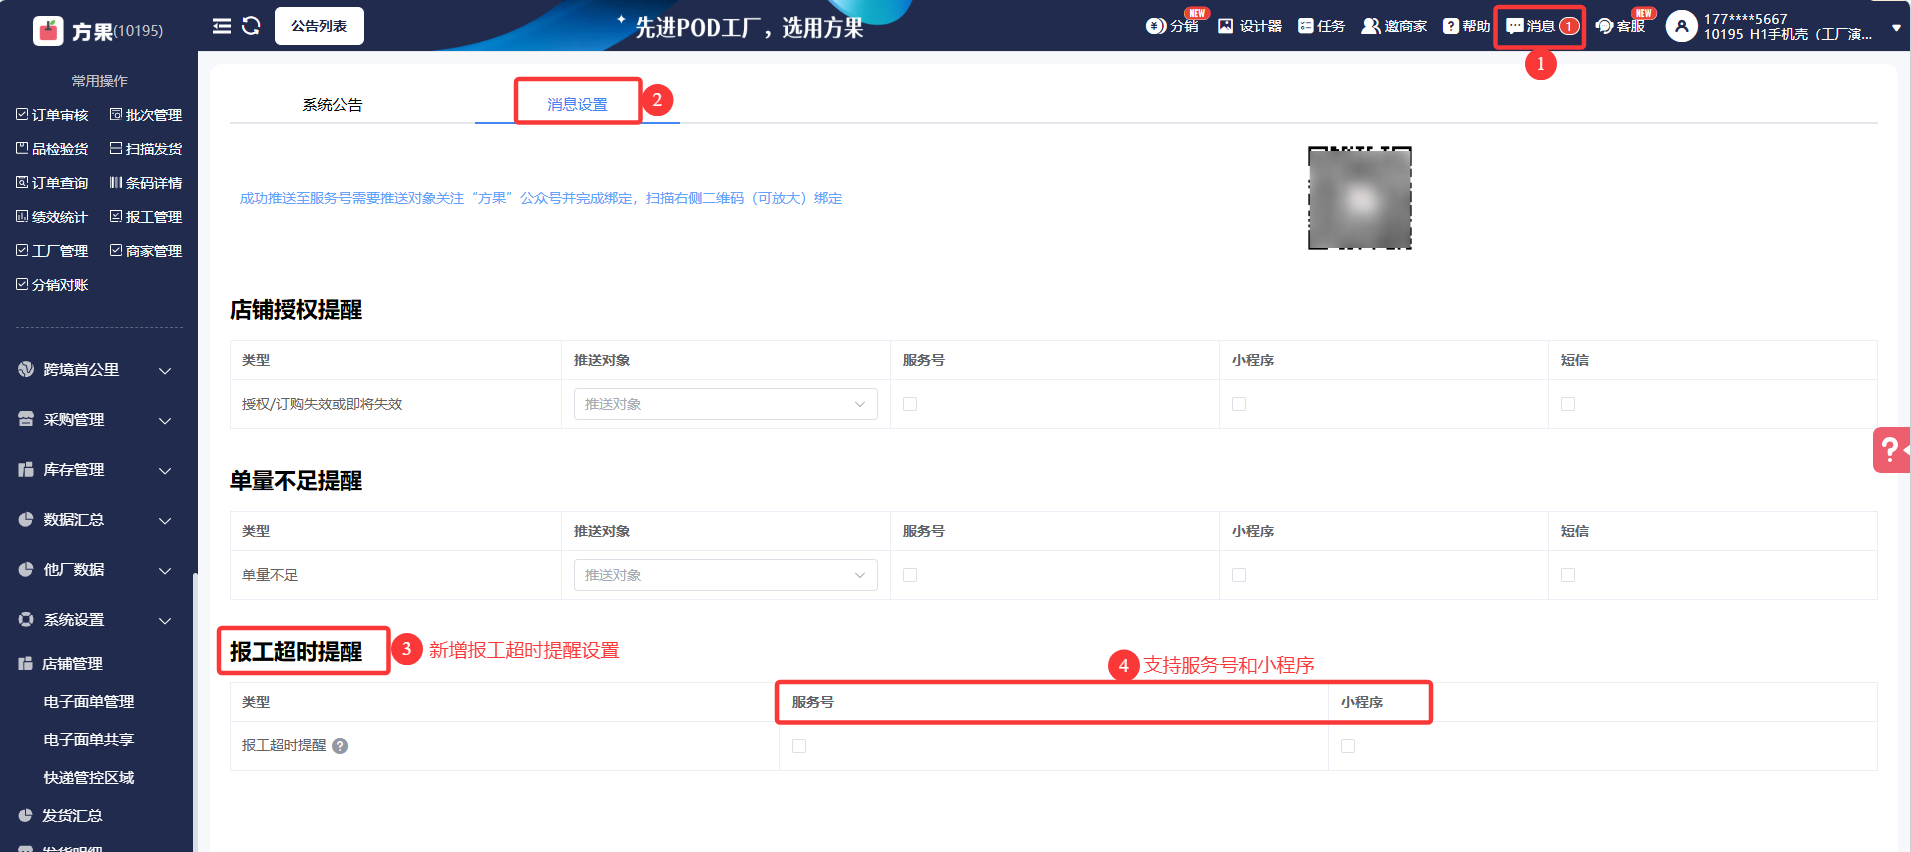Enable 服务号 for 报工超时提醒
Image resolution: width=1911 pixels, height=852 pixels.
coord(799,746)
